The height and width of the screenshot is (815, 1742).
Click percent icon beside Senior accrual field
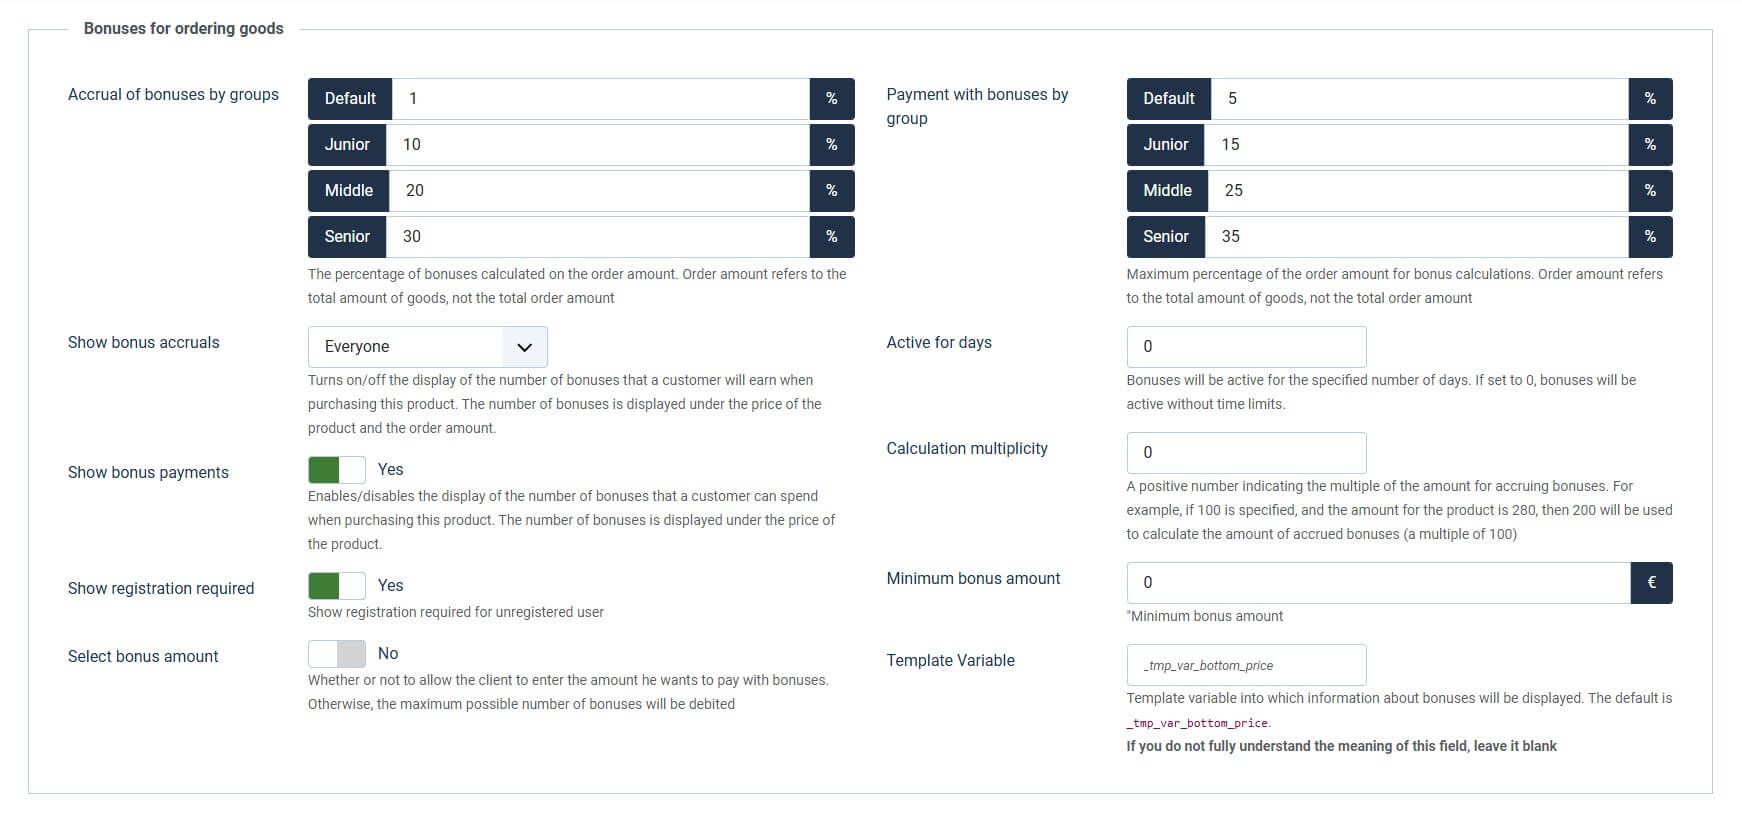point(831,237)
